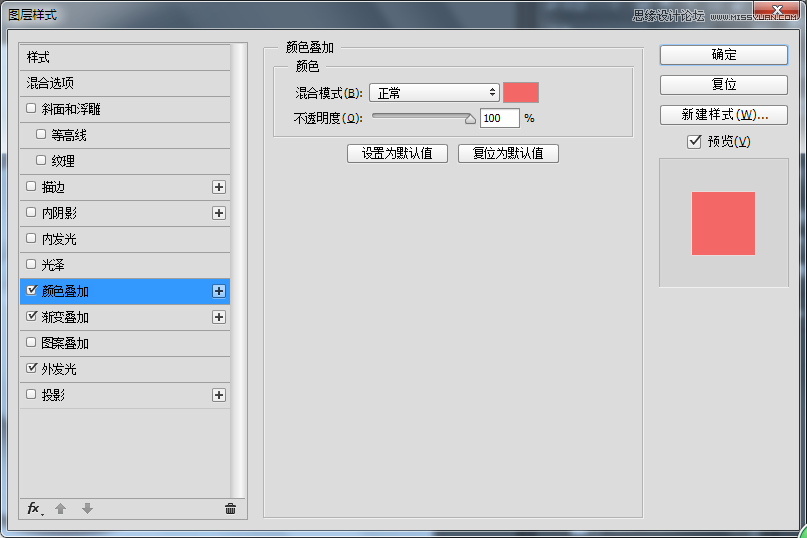Open the 混合选项 settings entry
807x538 pixels.
click(x=125, y=83)
